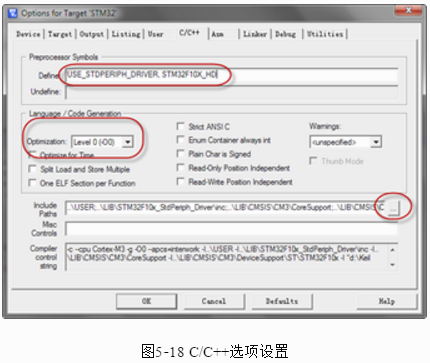The image size is (430, 363).
Task: Open the Linker tab
Action: point(255,34)
